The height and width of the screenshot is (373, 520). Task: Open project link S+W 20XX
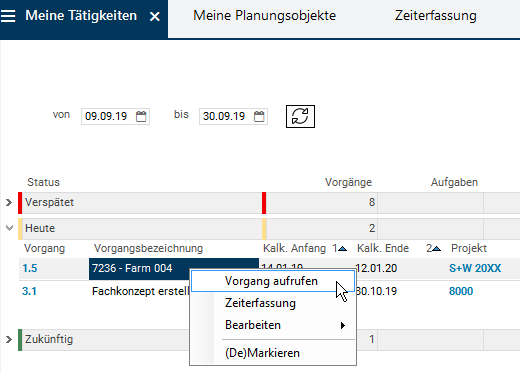(x=475, y=268)
